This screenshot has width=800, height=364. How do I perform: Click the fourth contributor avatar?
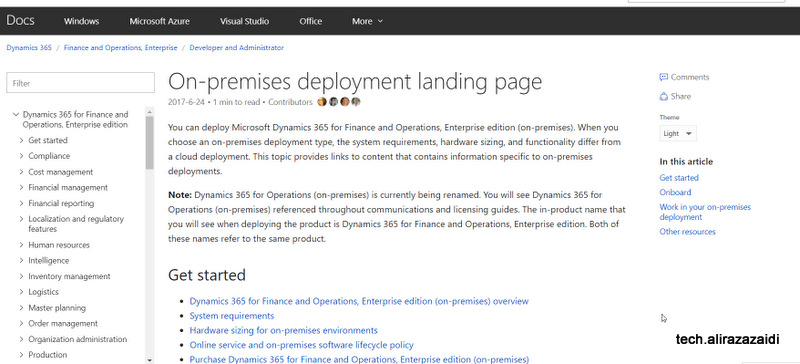[x=356, y=102]
